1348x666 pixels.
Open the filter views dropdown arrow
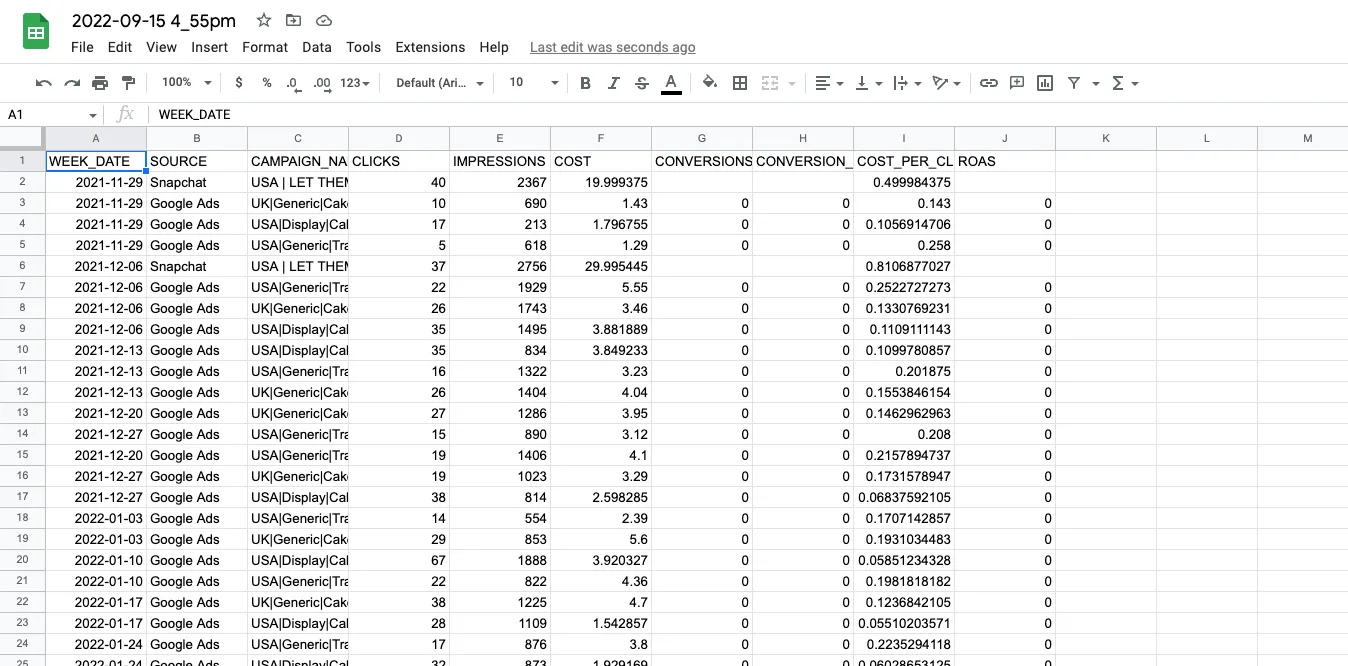(x=1096, y=83)
